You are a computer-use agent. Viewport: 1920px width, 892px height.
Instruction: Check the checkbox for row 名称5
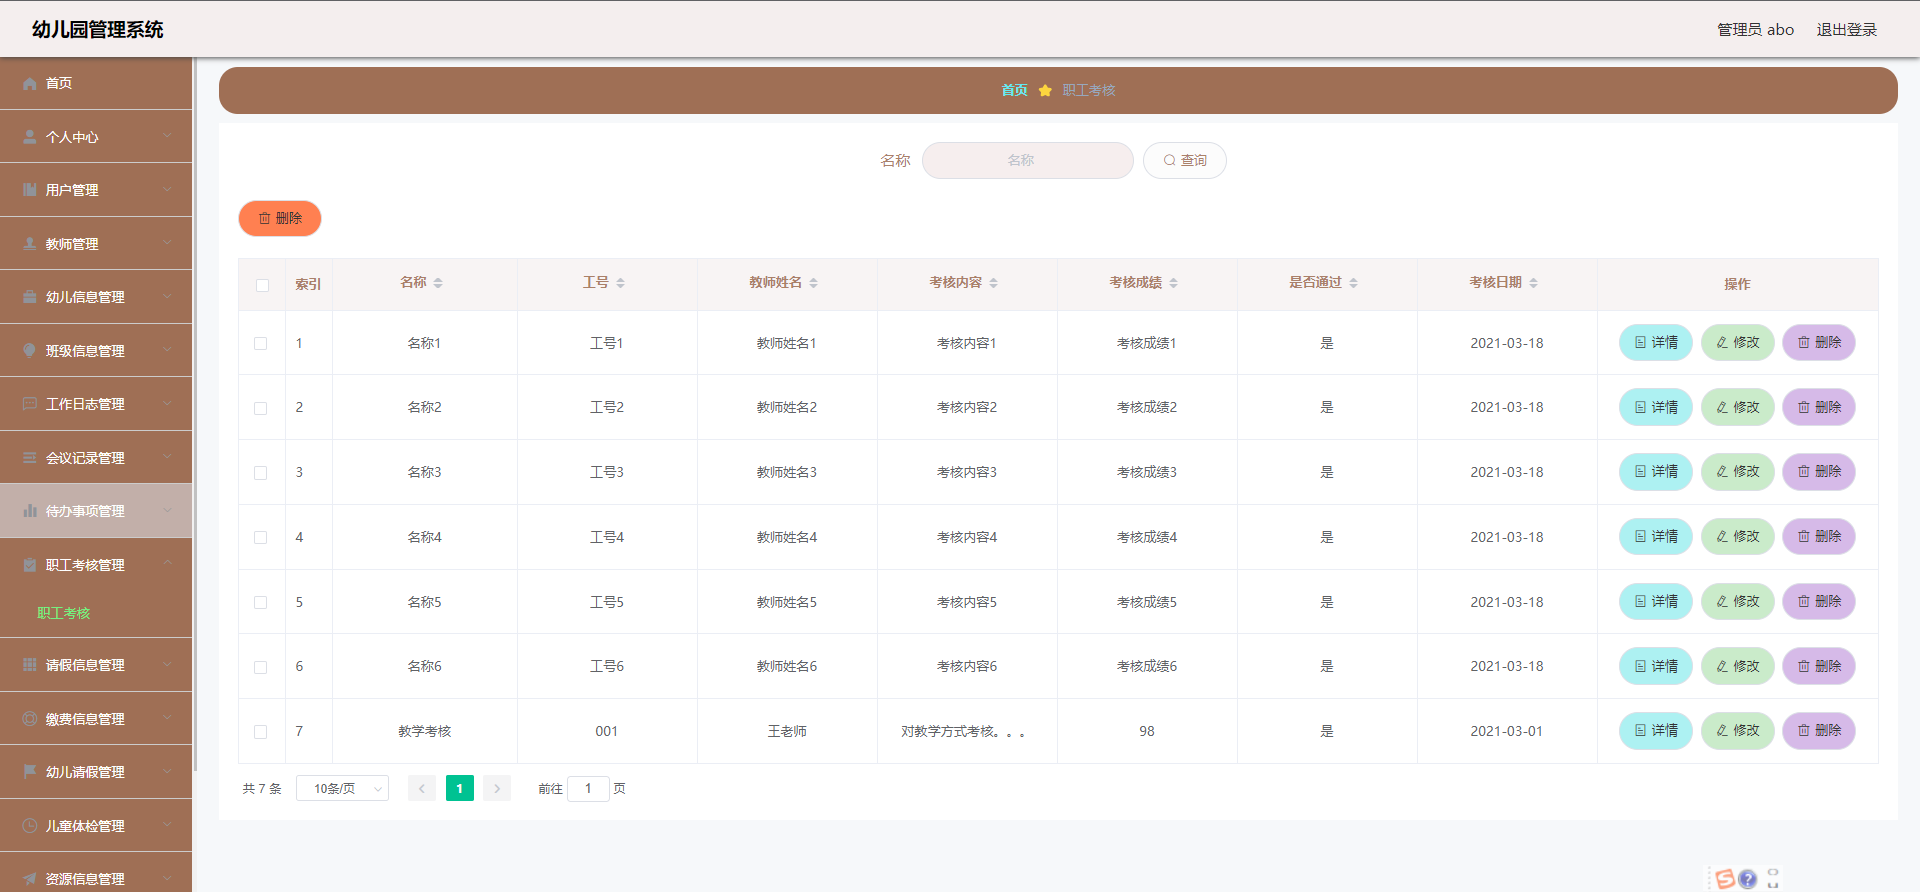tap(261, 603)
